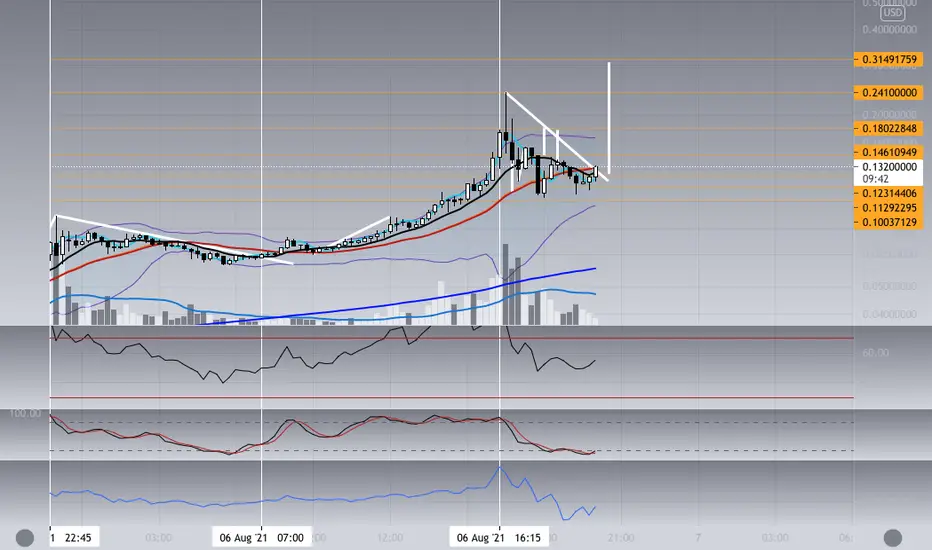Click the 06 Aug '21 16:15 time marker
Screen dimensions: 932x550
point(499,538)
